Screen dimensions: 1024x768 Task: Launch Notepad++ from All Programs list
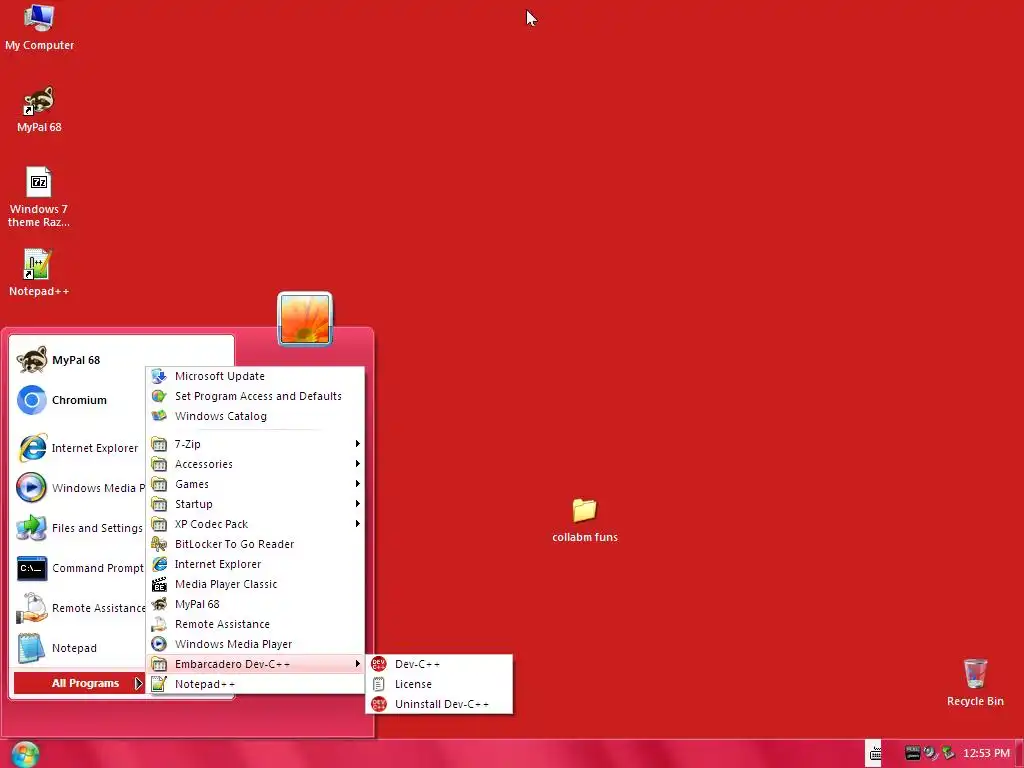[255, 684]
